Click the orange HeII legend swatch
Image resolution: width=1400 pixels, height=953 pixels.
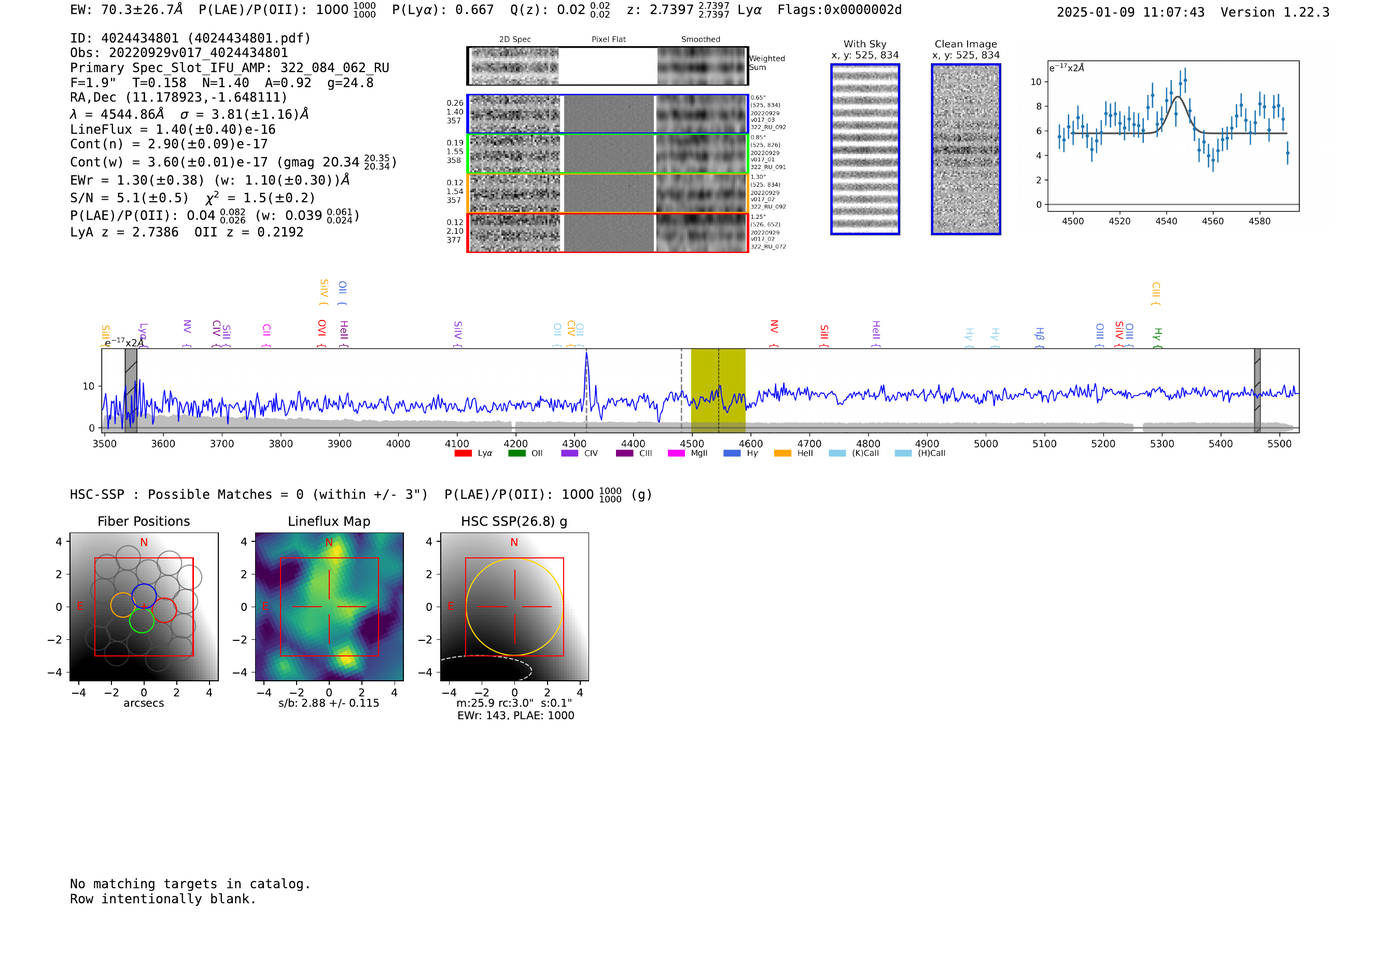pyautogui.click(x=782, y=453)
